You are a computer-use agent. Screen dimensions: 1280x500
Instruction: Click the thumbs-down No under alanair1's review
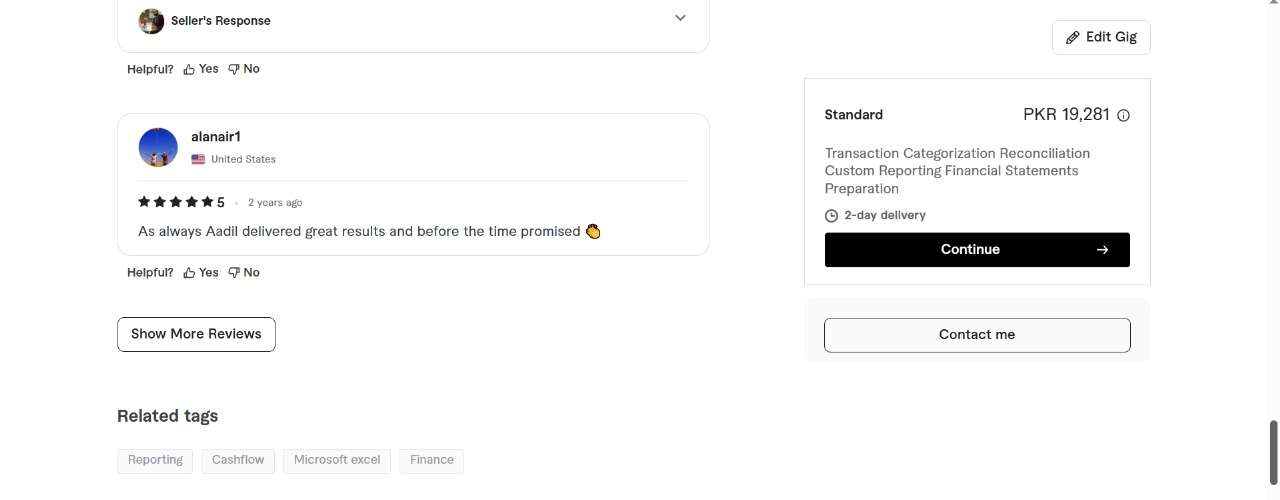coord(243,272)
